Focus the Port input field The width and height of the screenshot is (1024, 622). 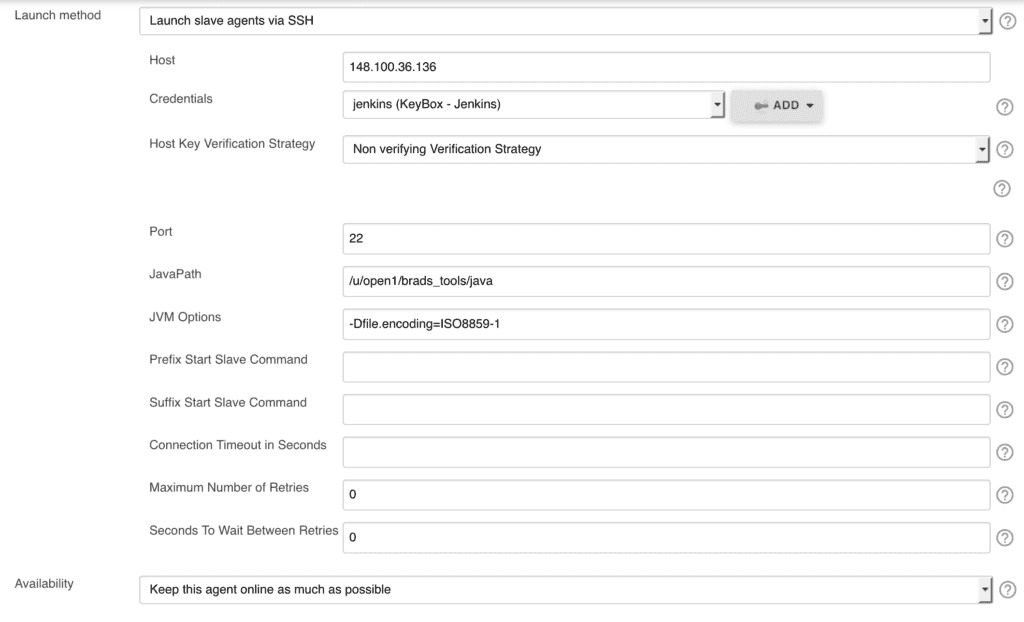(665, 239)
